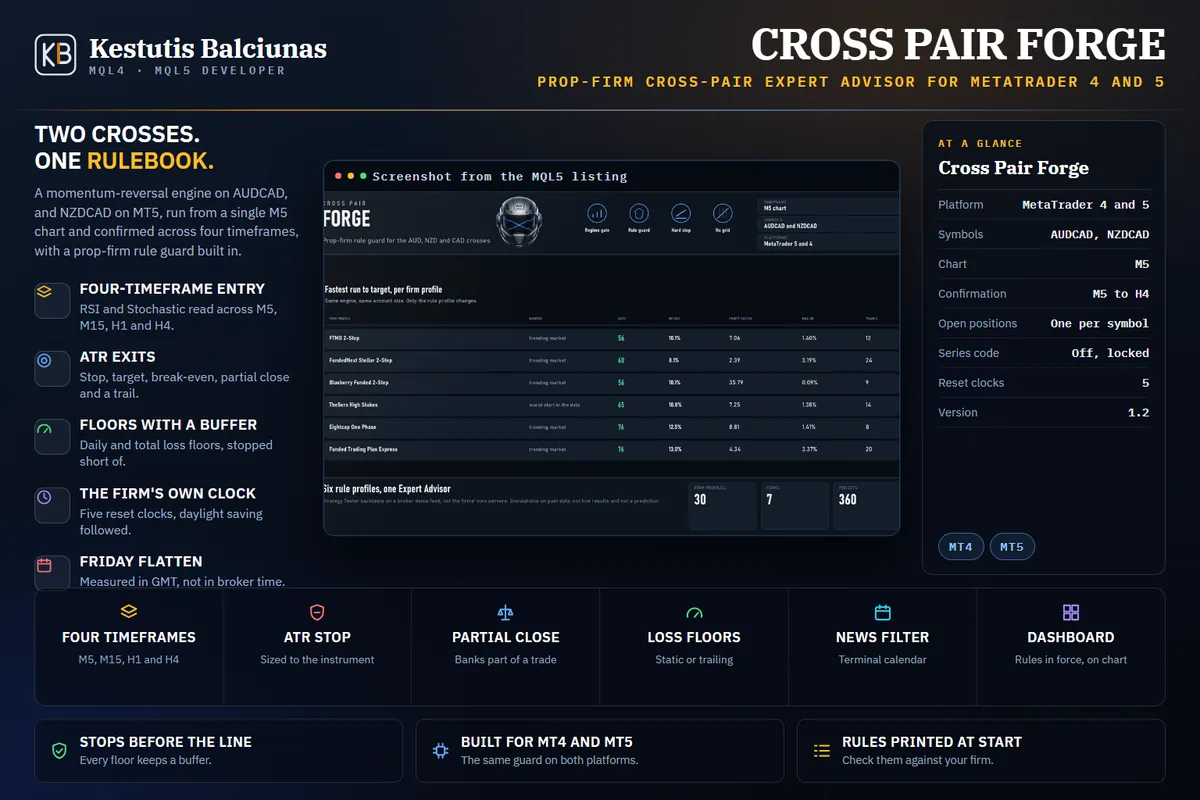This screenshot has width=1200, height=800.
Task: Click the Stops Before The Line shield-check icon
Action: point(60,750)
